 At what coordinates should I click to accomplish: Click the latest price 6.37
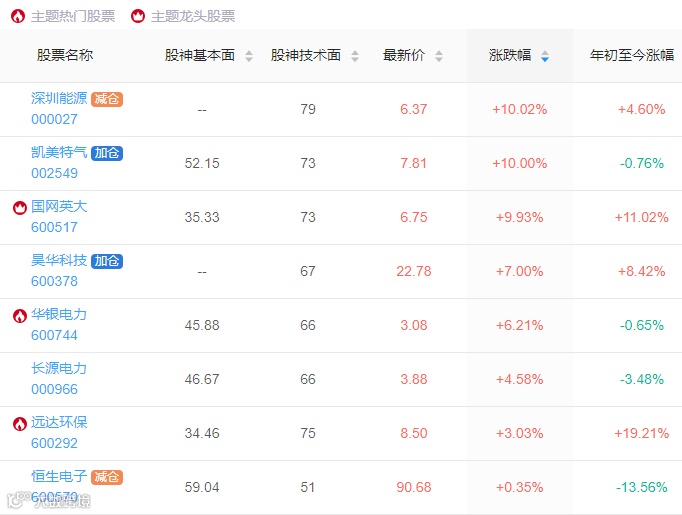coord(414,109)
